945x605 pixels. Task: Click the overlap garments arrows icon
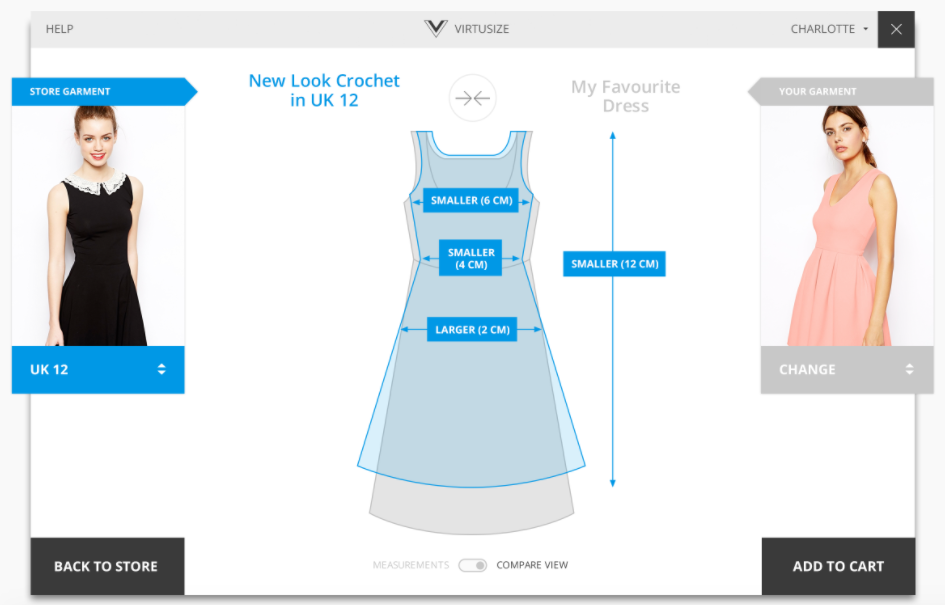click(x=472, y=98)
